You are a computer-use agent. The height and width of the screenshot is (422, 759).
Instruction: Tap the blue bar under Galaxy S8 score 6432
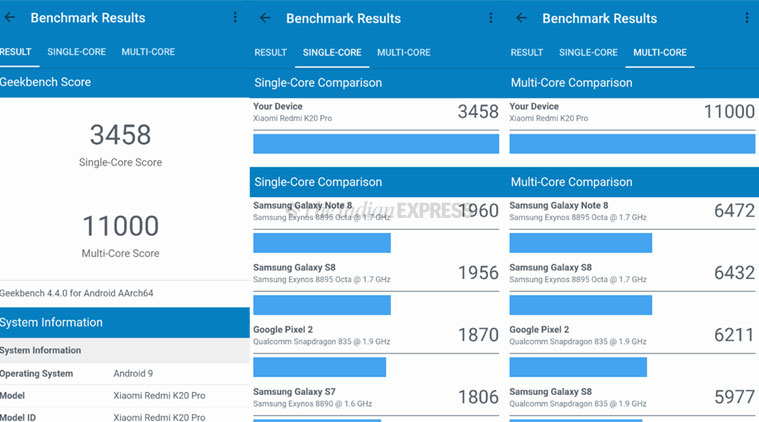580,305
